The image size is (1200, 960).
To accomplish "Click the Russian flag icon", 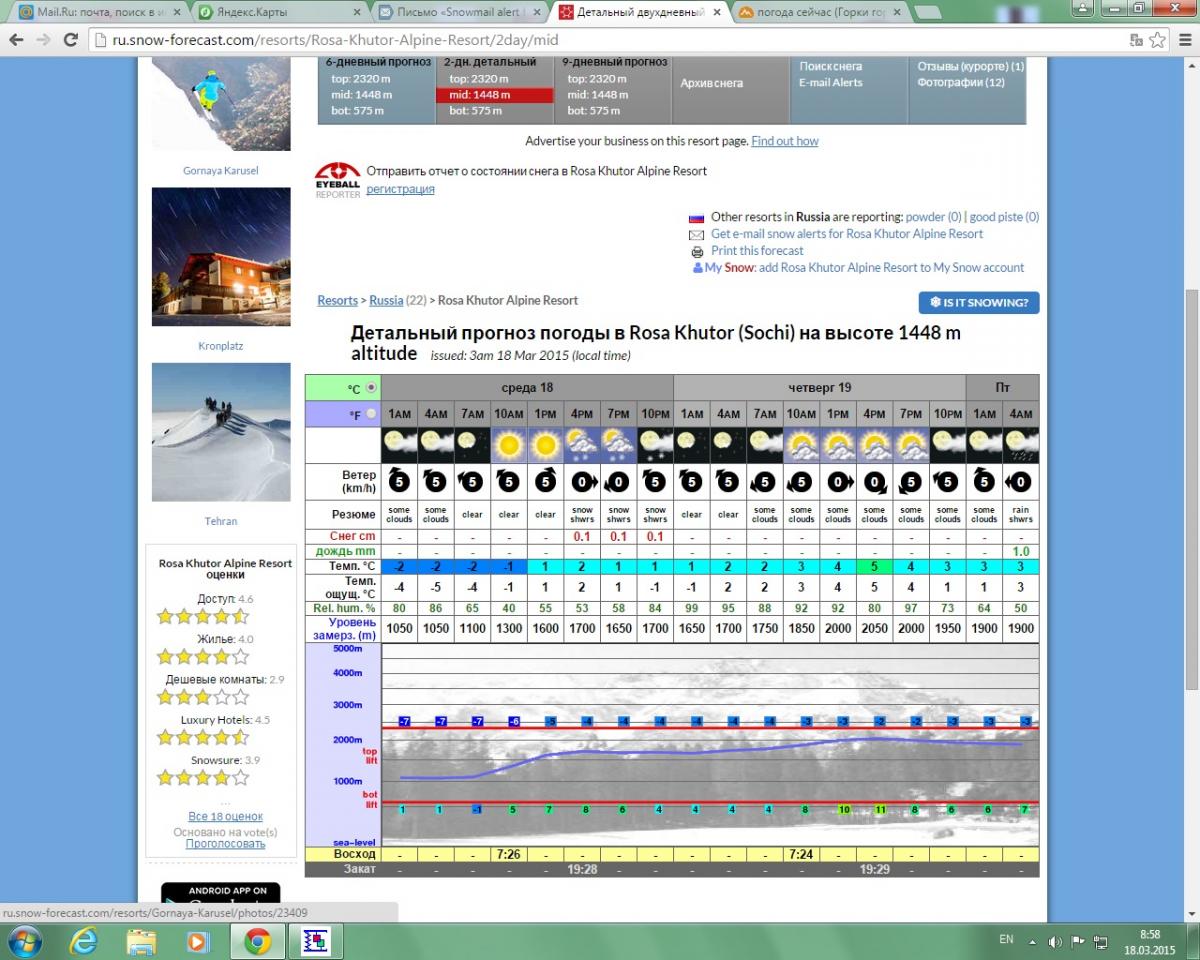I will (696, 218).
